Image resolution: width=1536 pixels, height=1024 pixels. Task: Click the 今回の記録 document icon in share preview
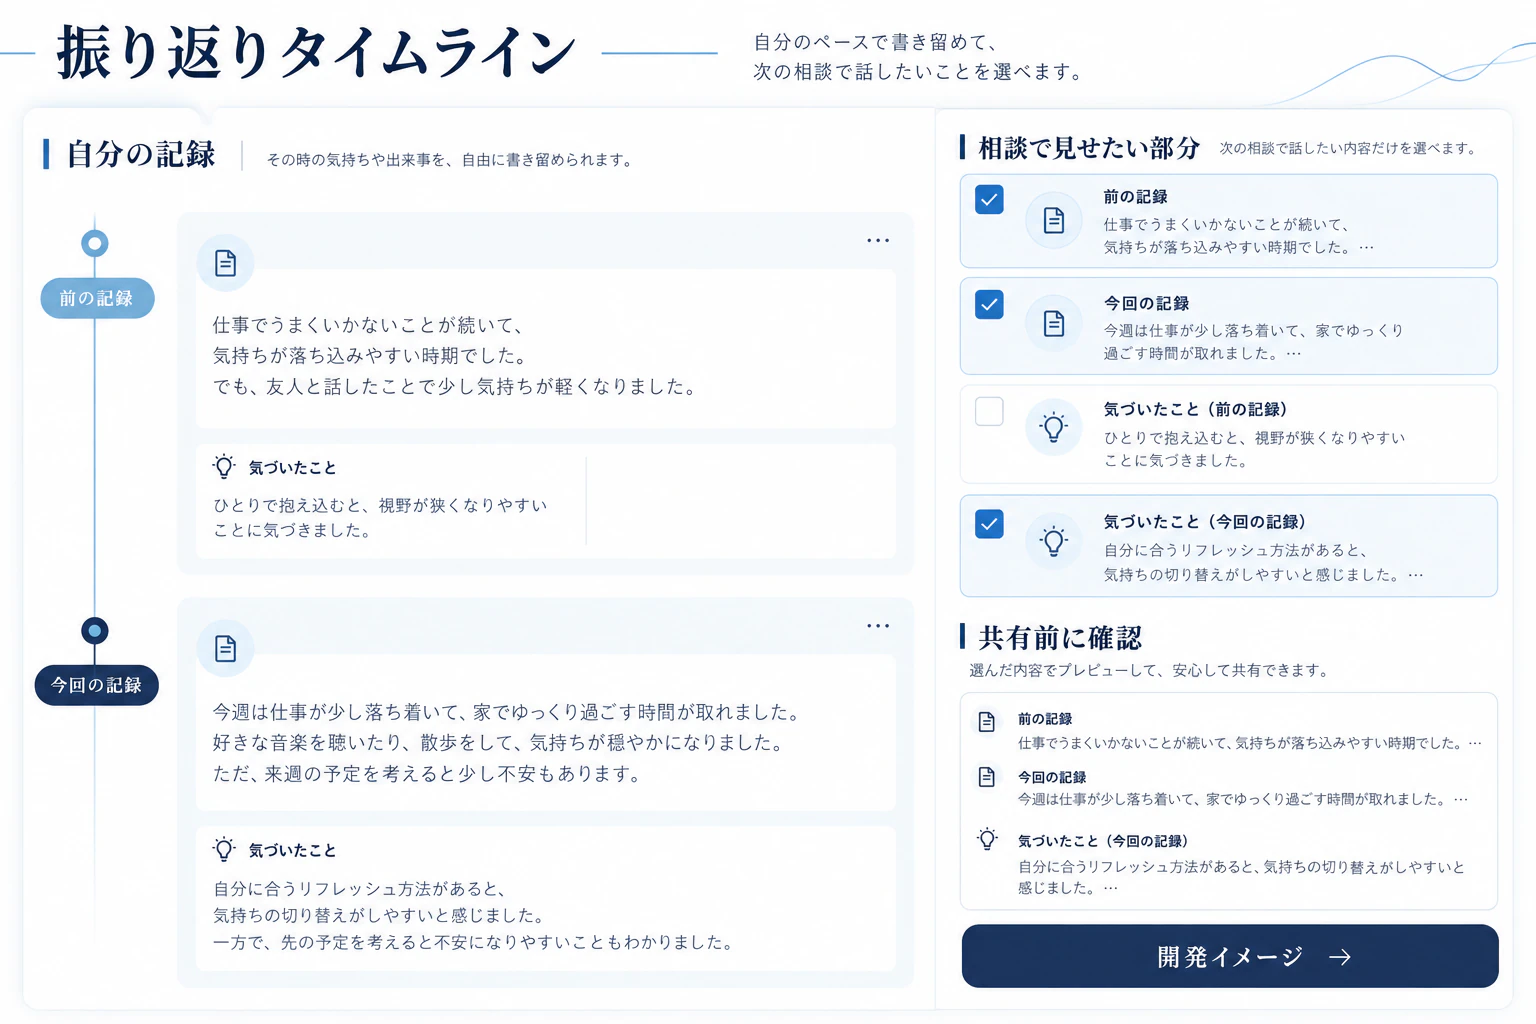pyautogui.click(x=987, y=777)
